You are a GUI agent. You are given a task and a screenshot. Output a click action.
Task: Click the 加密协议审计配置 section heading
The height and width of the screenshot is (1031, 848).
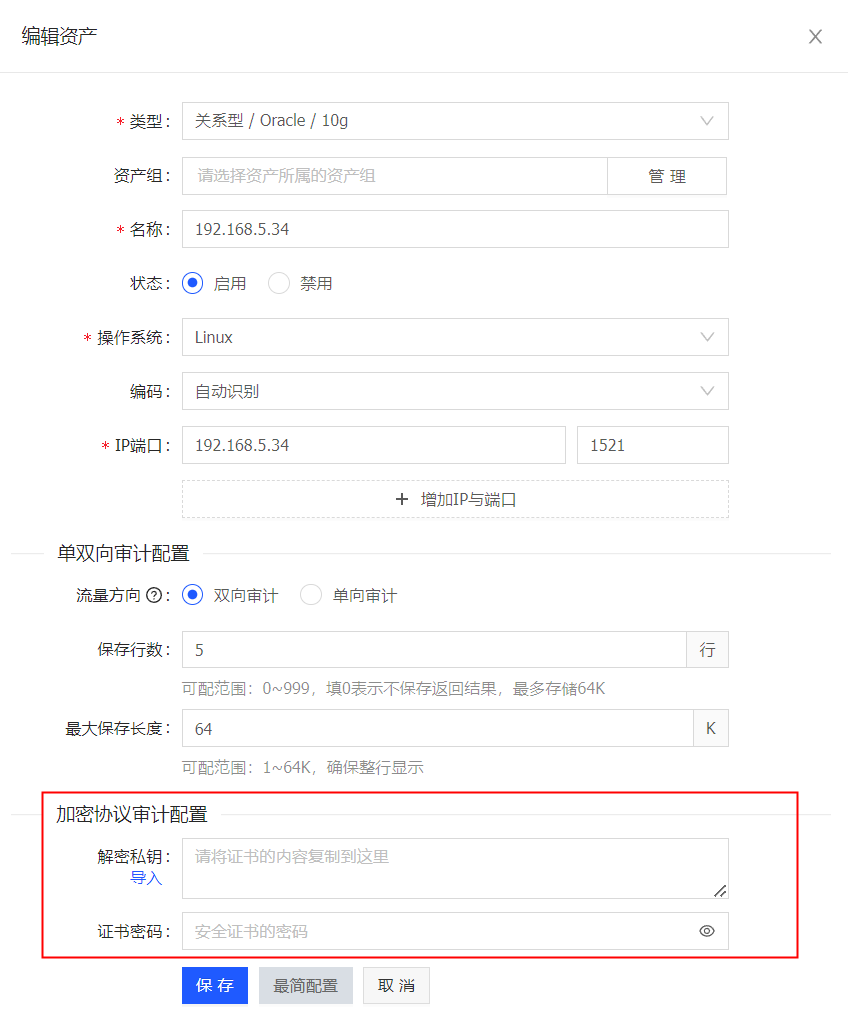click(x=131, y=814)
